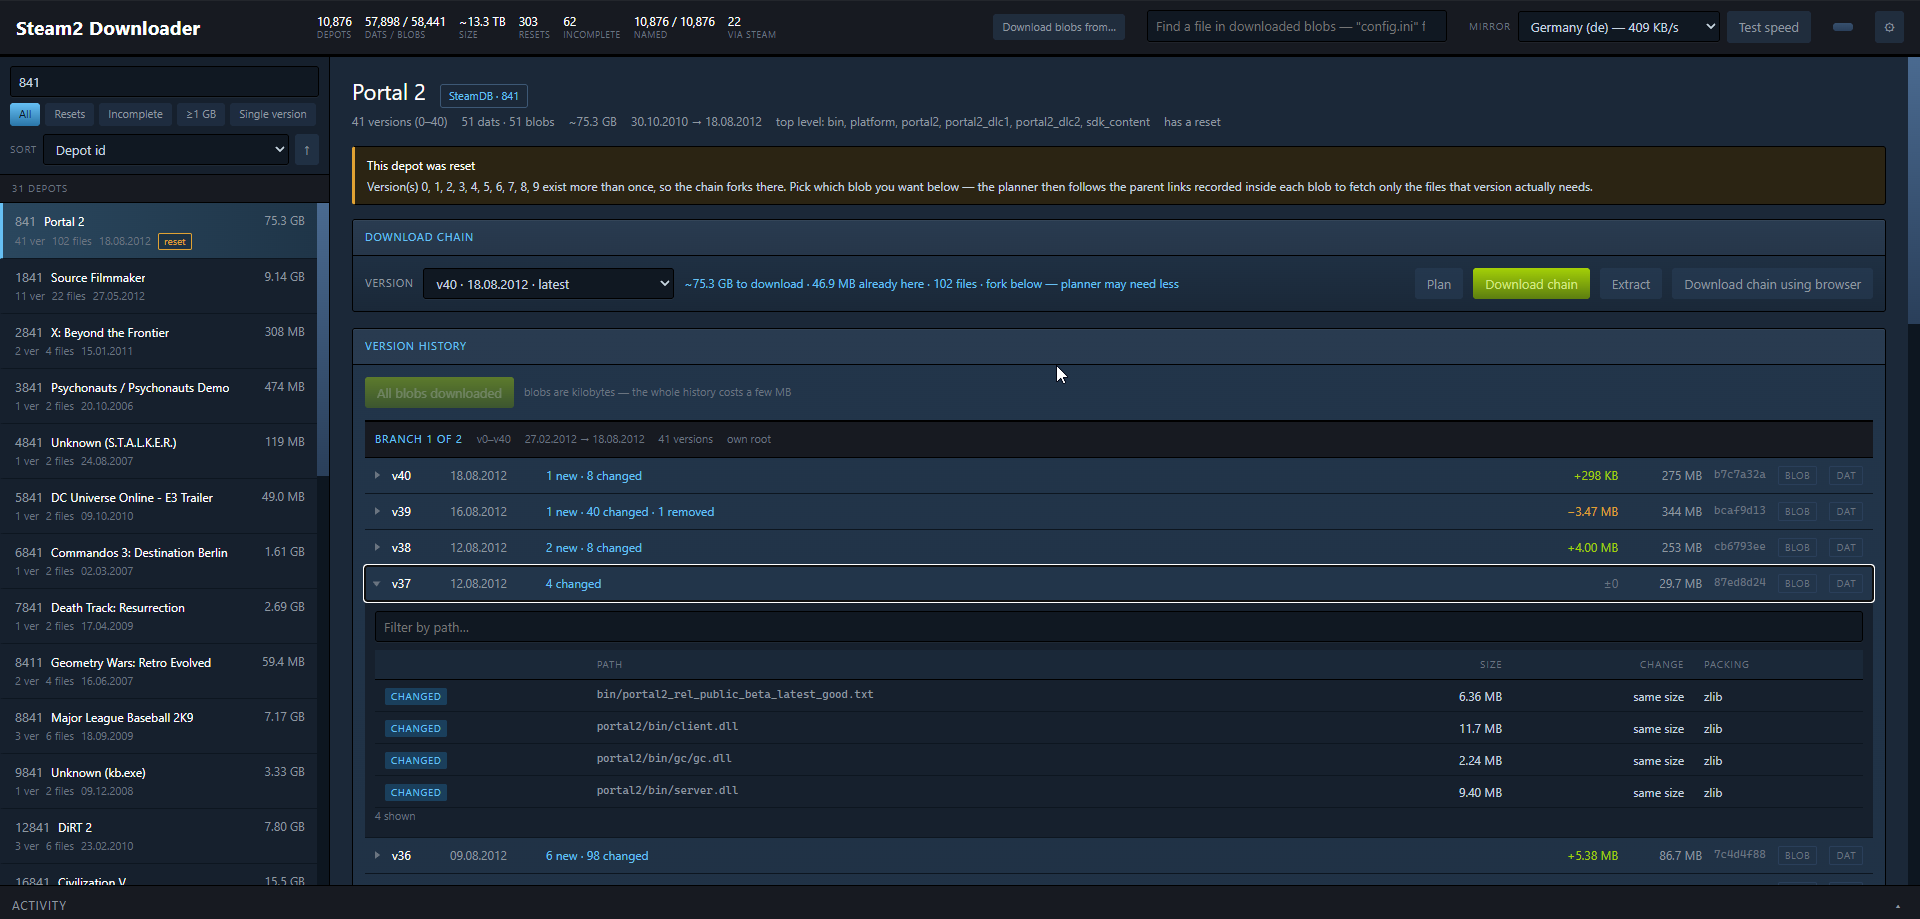Expand the Activity panel arrow
Viewport: 1920px width, 919px height.
coord(1898,905)
